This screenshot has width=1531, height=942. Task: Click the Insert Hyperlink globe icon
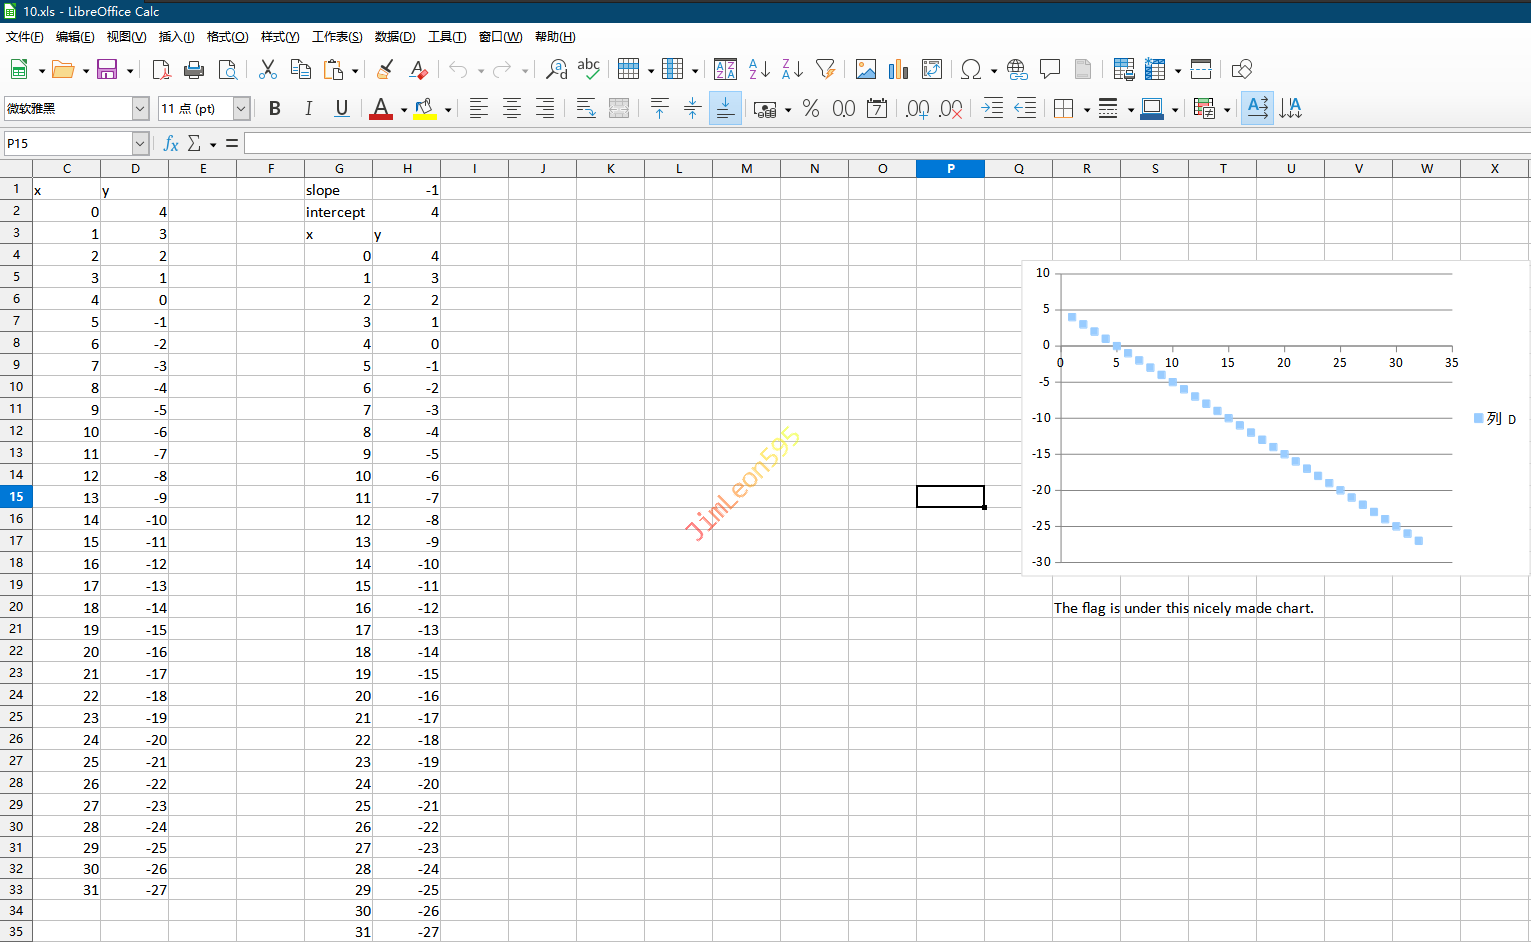1017,69
